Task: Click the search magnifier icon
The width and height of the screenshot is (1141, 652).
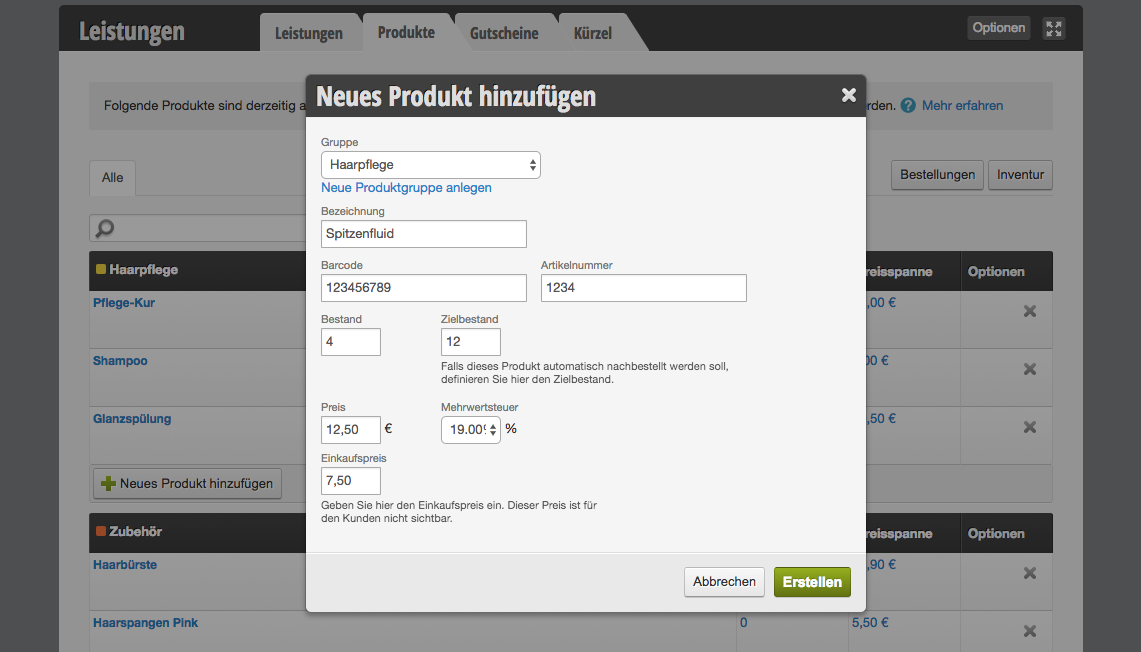Action: [105, 228]
